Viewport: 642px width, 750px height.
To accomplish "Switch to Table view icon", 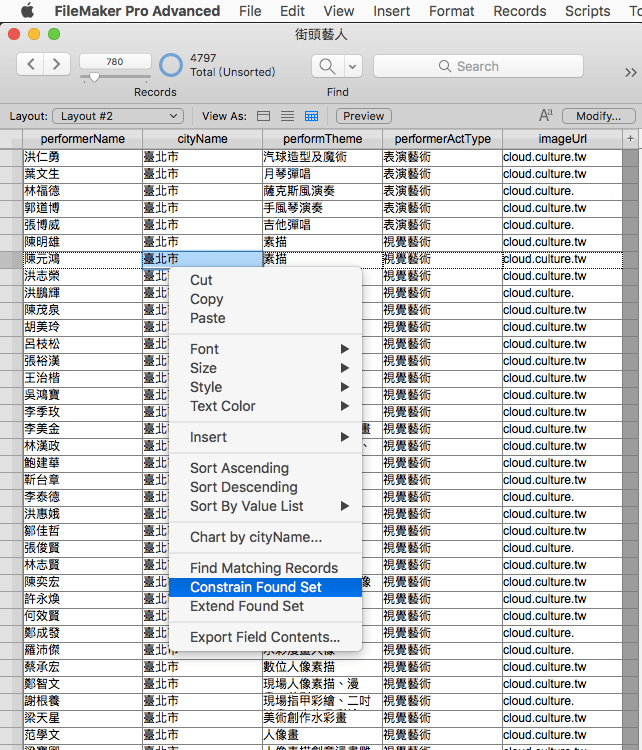I will tap(311, 116).
